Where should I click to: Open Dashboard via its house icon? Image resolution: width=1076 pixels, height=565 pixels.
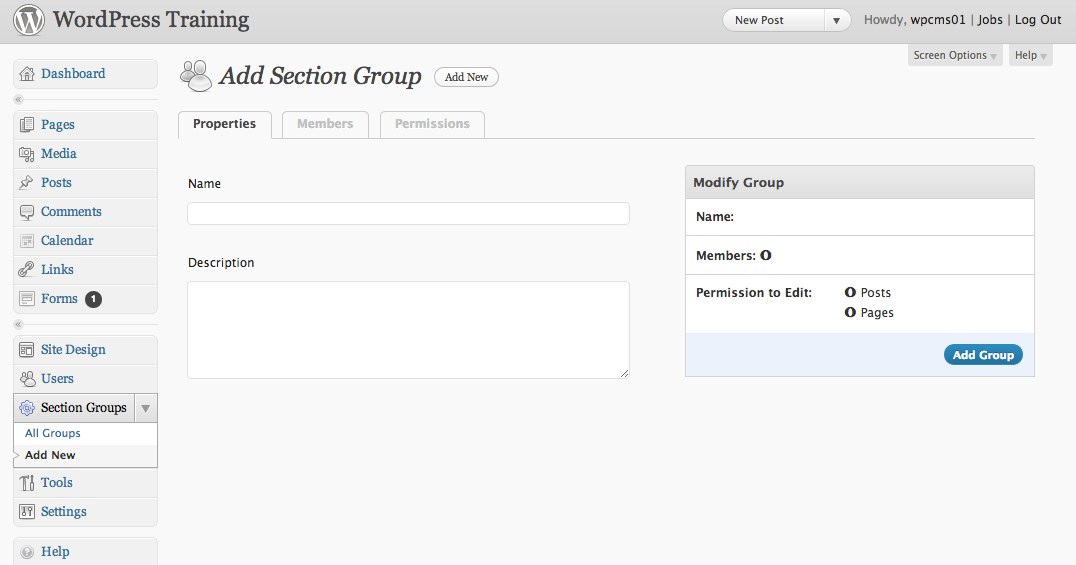27,73
